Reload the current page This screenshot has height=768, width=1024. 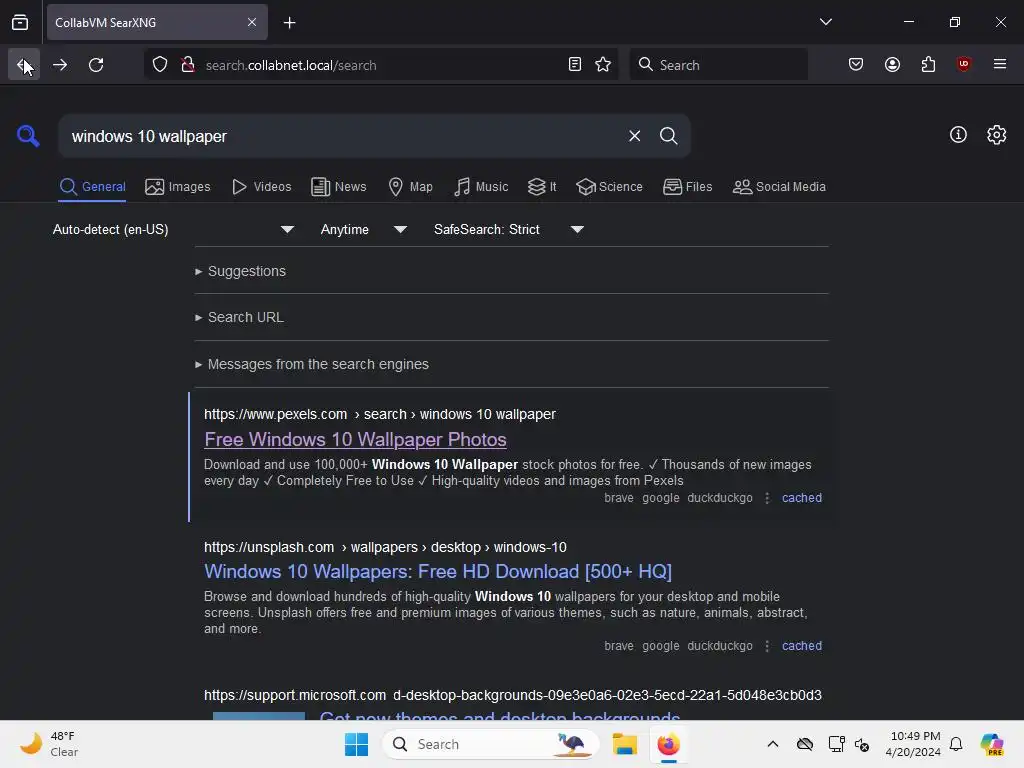pos(96,65)
